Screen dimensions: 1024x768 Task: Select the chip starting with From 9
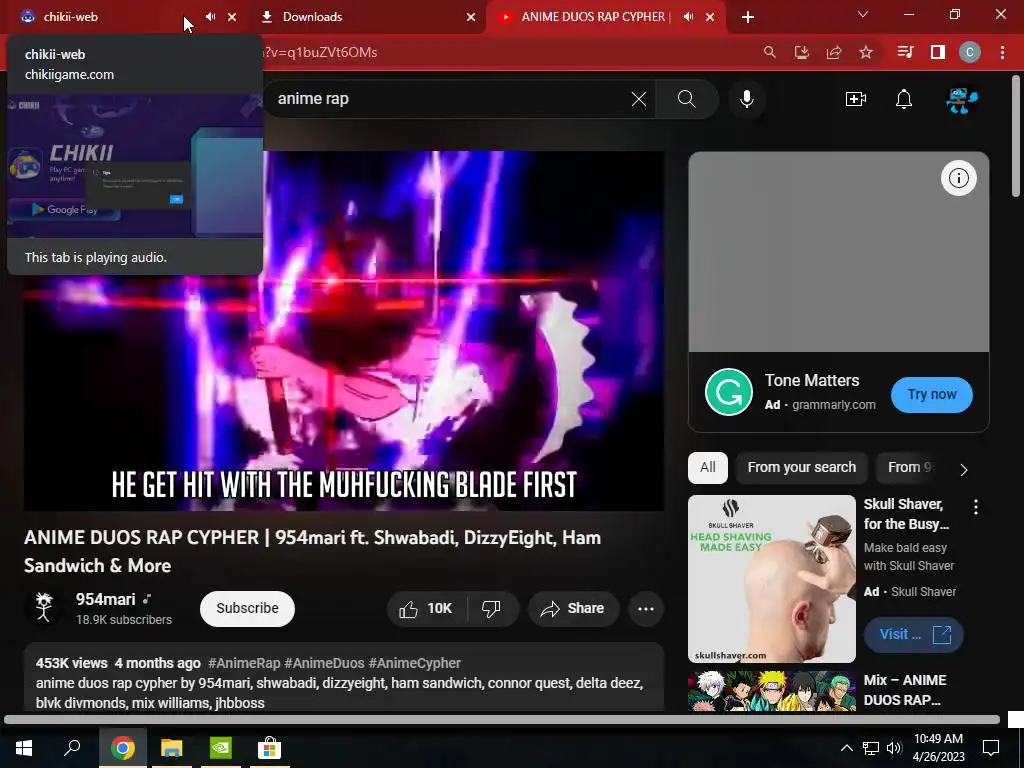coord(910,468)
